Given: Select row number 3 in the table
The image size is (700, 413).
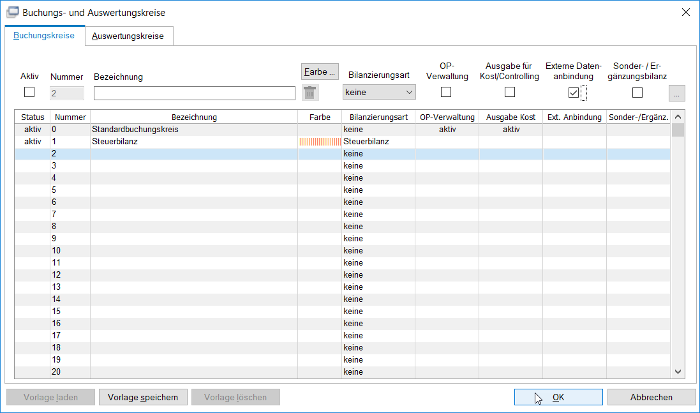Looking at the screenshot, I should click(343, 166).
